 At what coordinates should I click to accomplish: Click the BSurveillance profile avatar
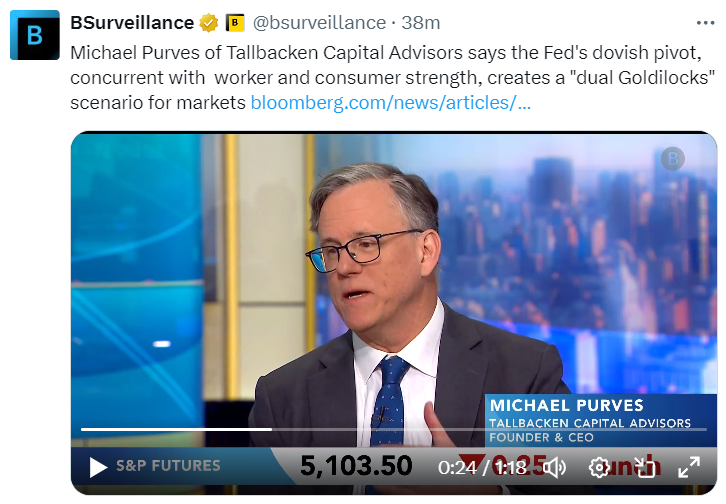[x=35, y=35]
